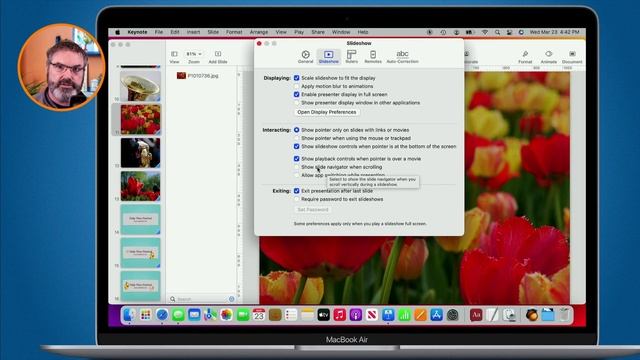Open the General preferences pane
Image resolution: width=640 pixels, height=360 pixels.
305,56
